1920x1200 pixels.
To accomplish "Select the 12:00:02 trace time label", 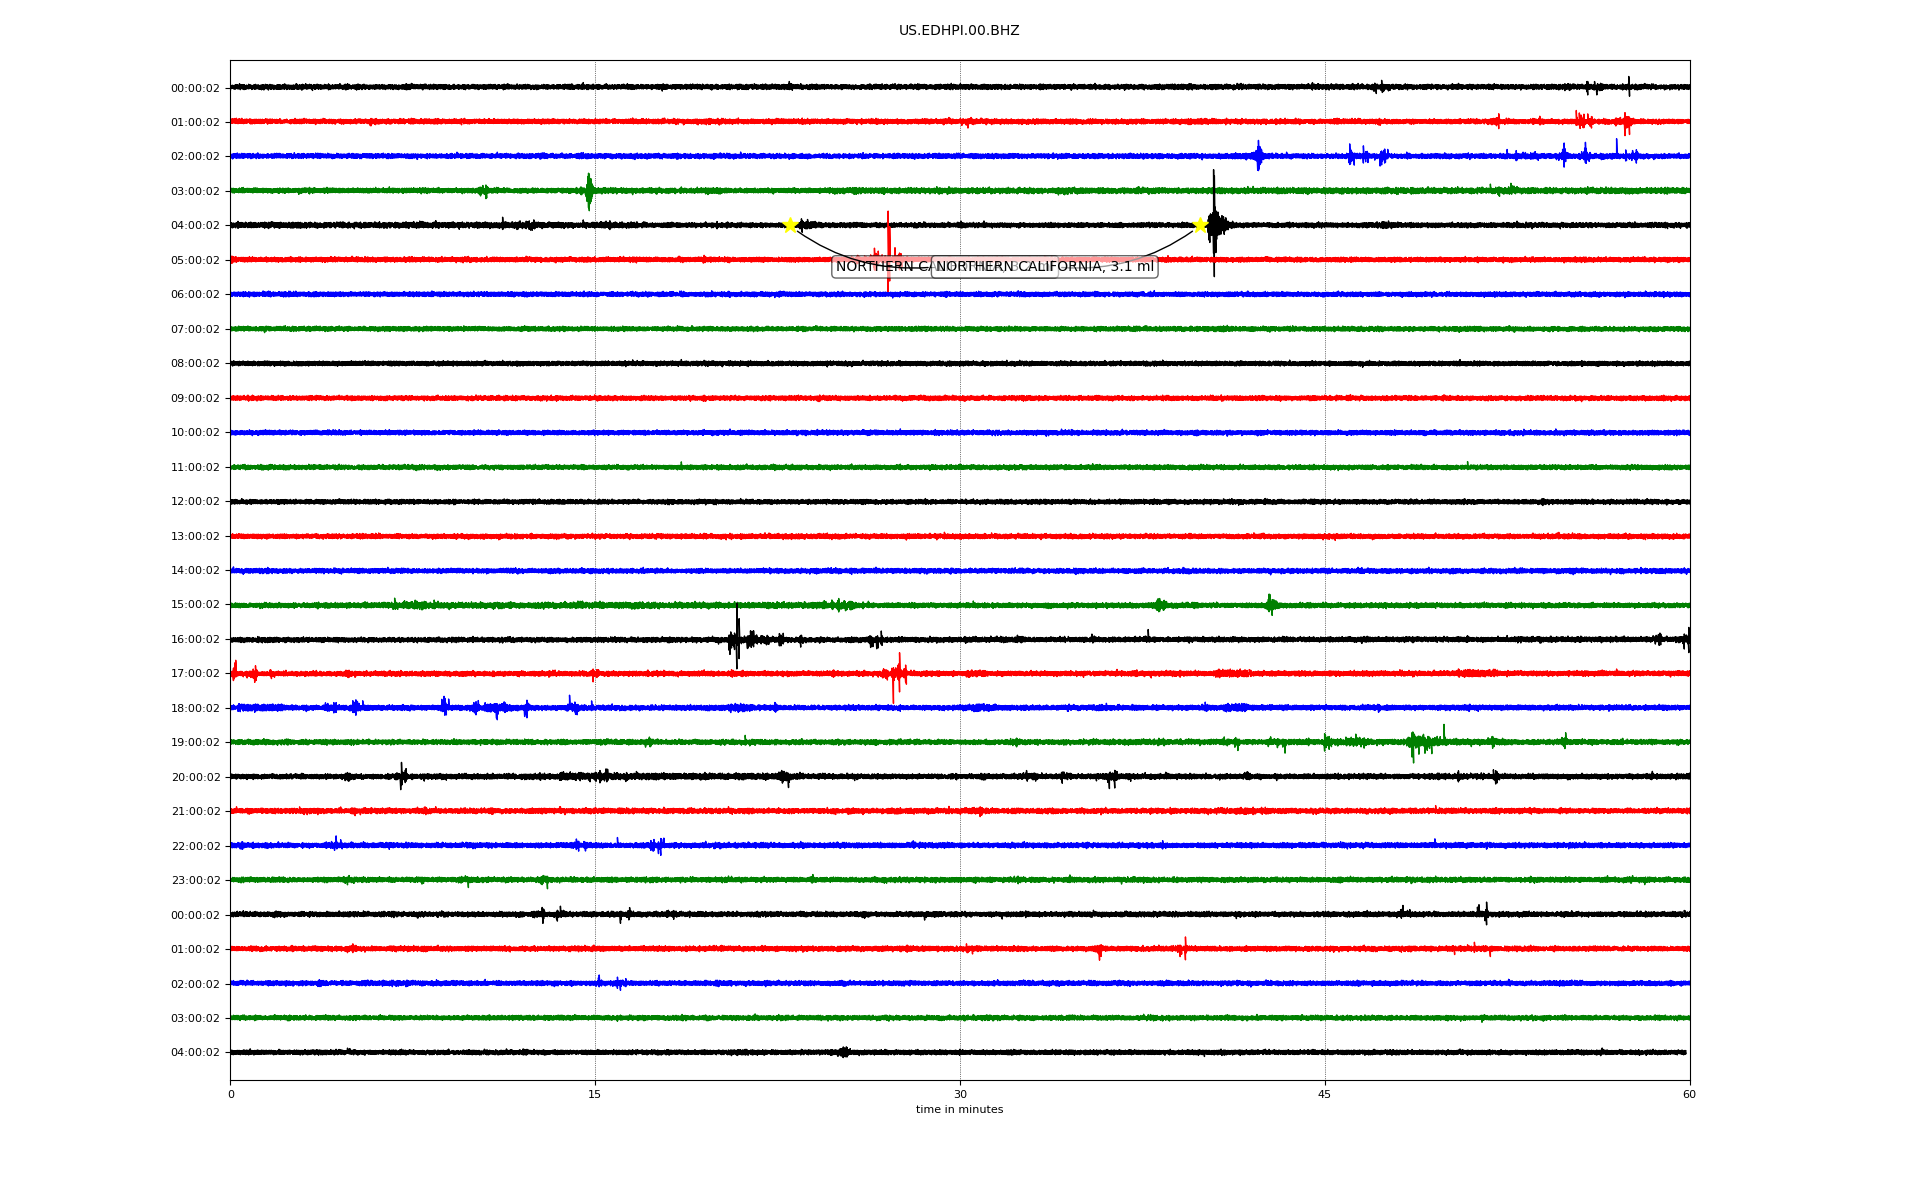I will pos(195,502).
